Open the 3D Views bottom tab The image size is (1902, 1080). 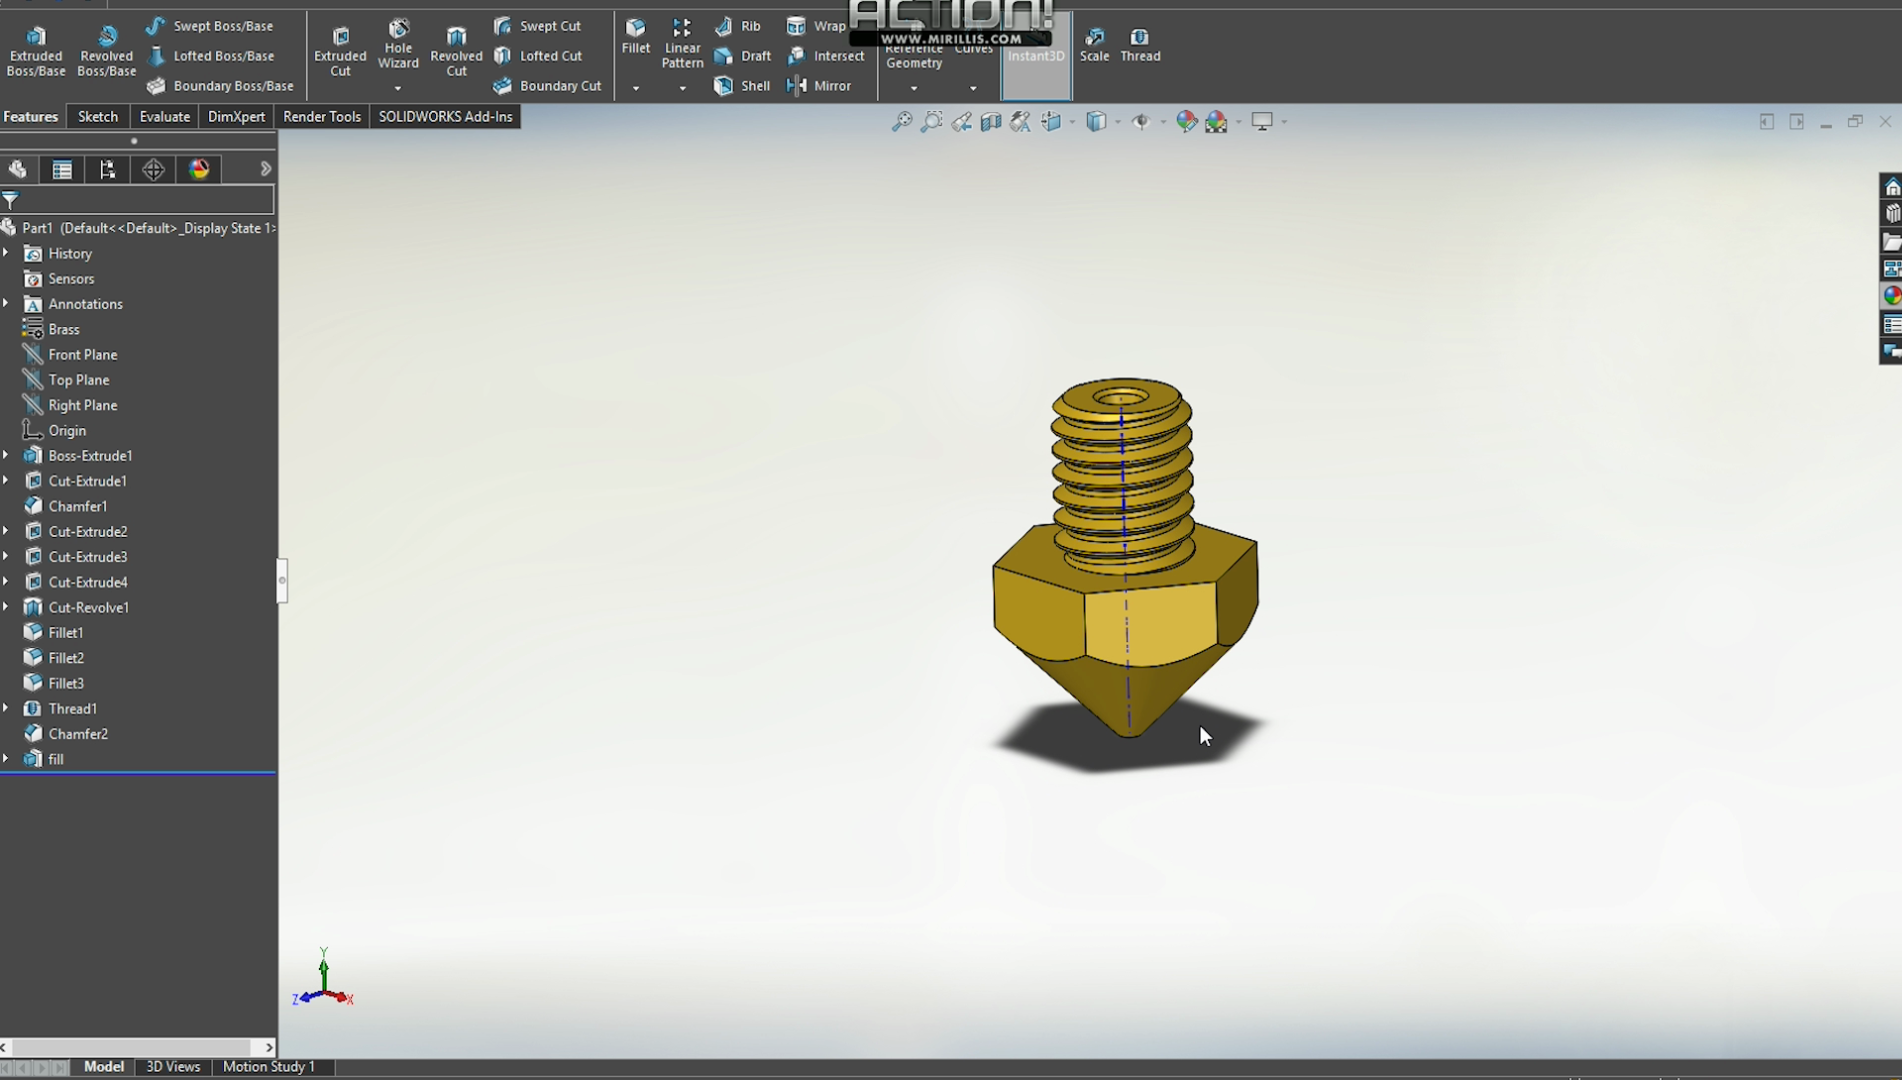click(x=173, y=1067)
